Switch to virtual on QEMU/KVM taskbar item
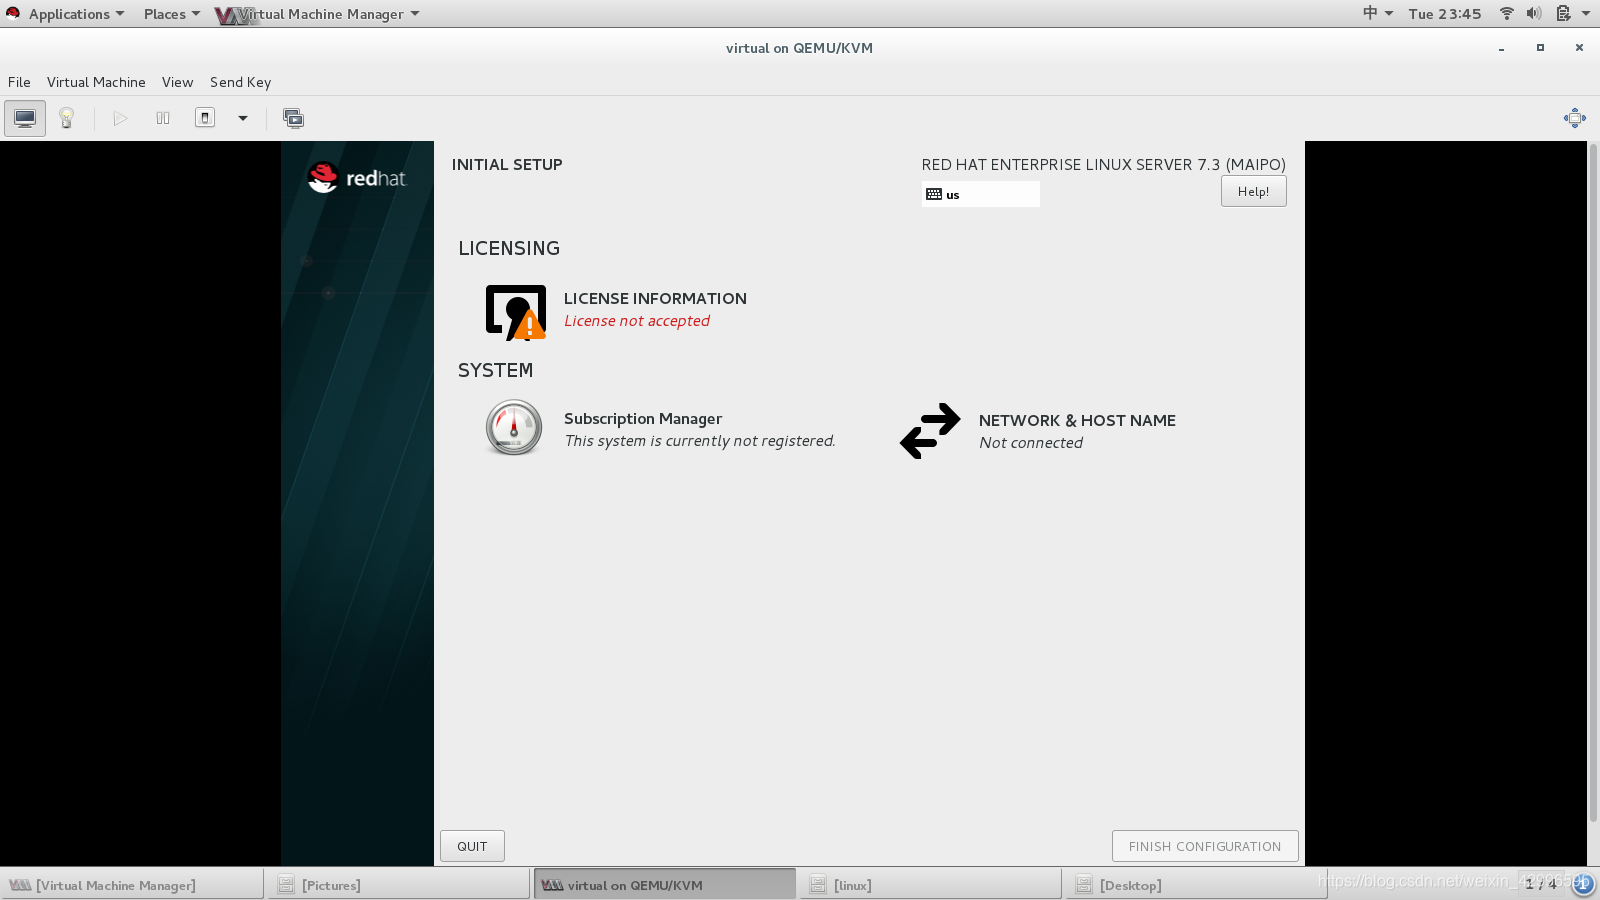 [x=664, y=885]
